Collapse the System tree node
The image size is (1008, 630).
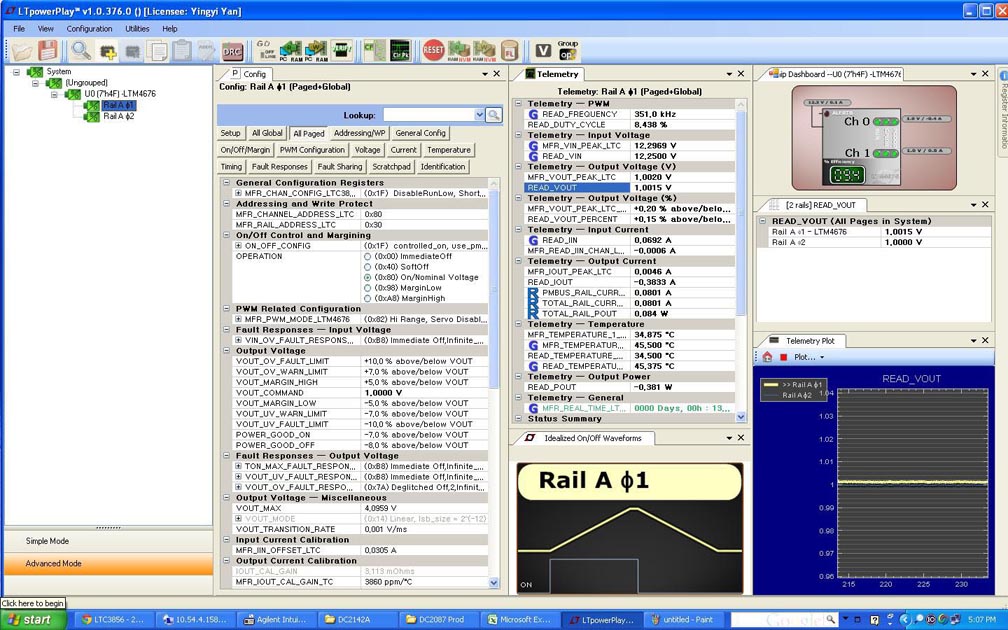(x=17, y=72)
